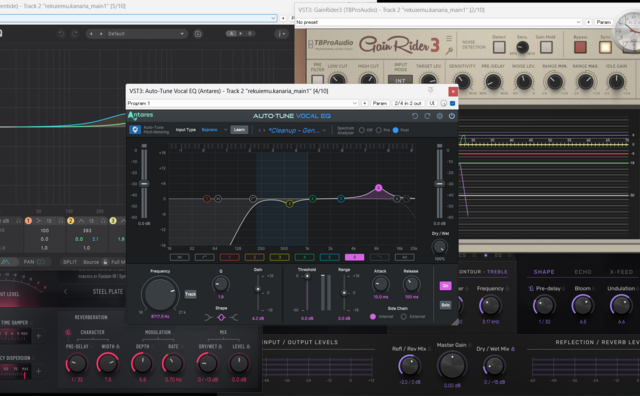Viewport: 640px width, 396px height.
Task: Expand the Cleanup preset dropdown
Action: point(297,130)
